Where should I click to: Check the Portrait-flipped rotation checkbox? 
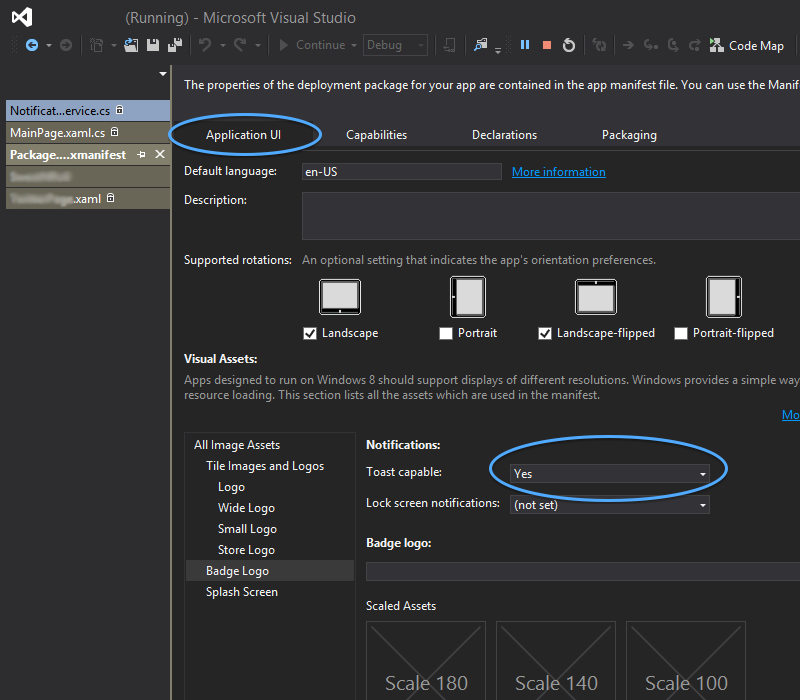[x=681, y=333]
